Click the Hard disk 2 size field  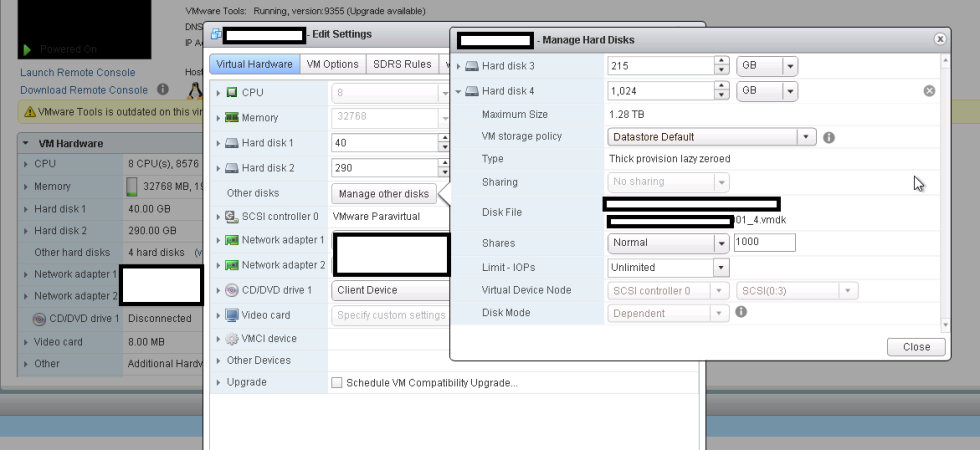(386, 168)
